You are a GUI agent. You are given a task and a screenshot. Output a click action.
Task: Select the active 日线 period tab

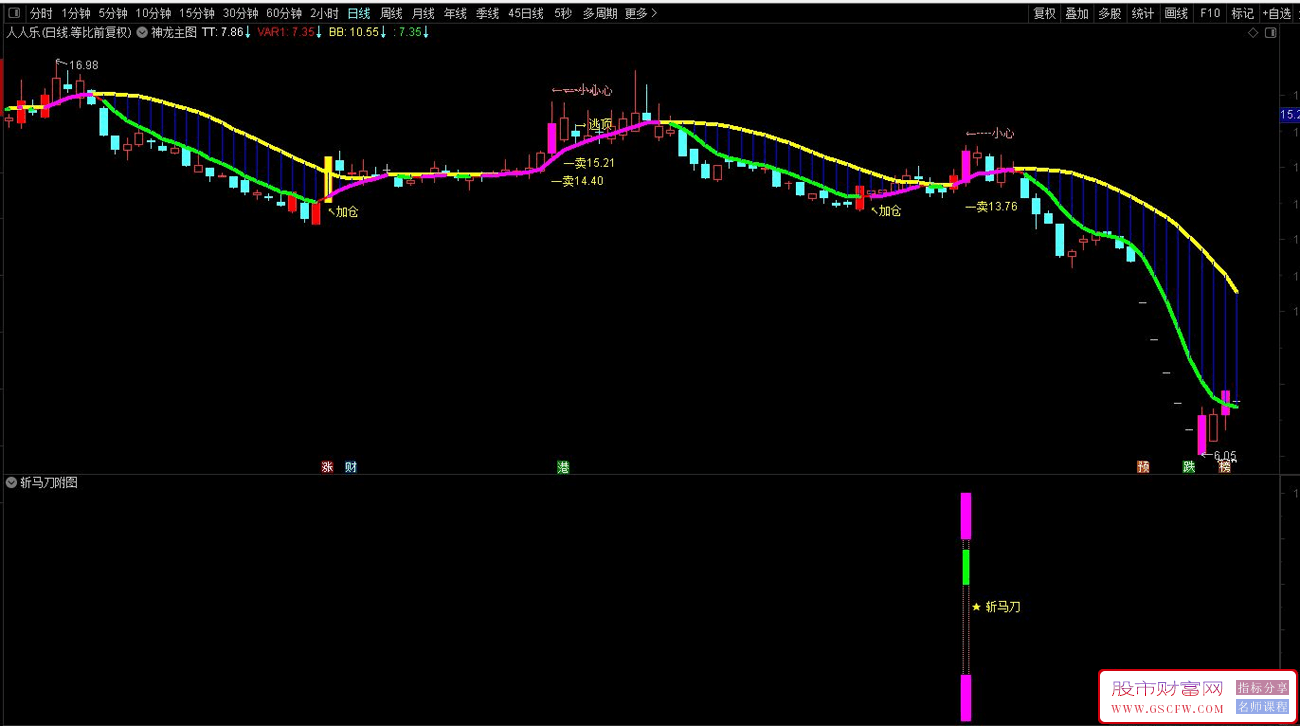pos(359,13)
